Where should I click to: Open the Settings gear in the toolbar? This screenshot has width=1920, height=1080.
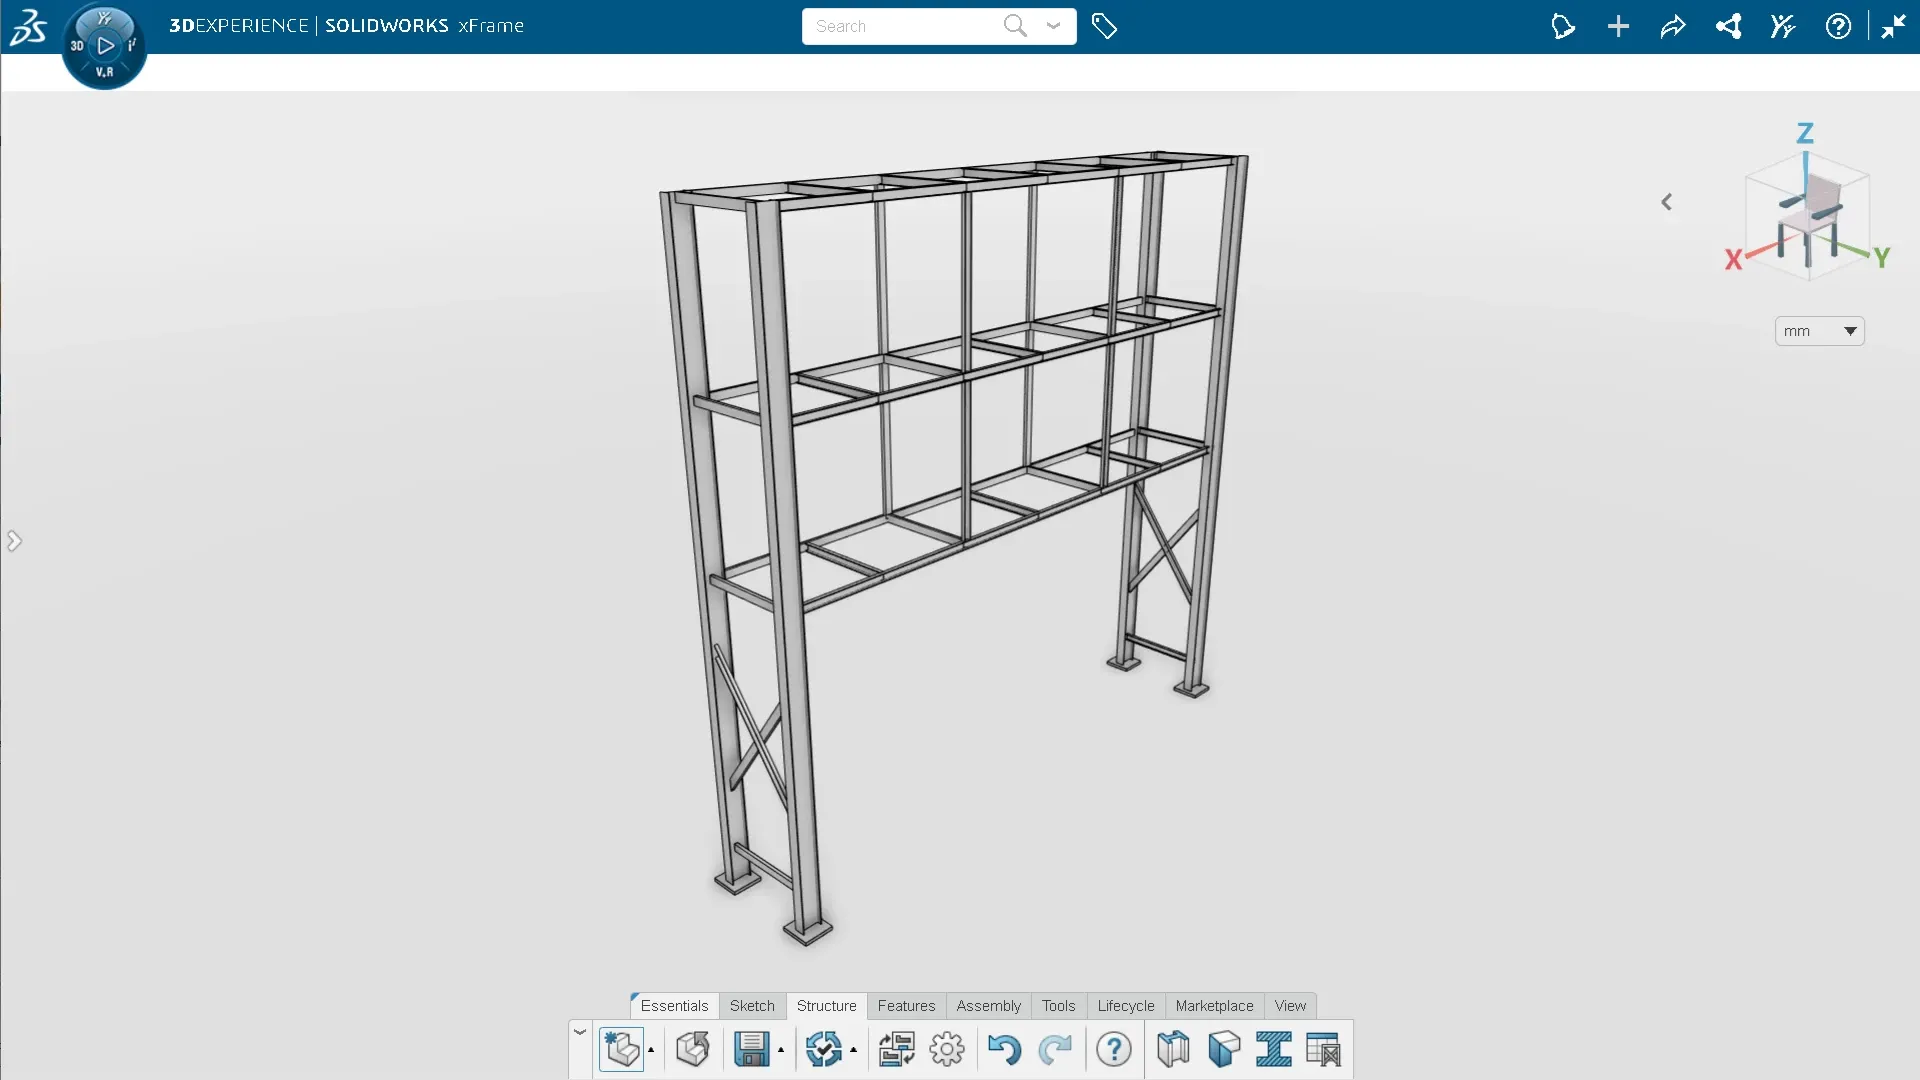click(x=947, y=1049)
